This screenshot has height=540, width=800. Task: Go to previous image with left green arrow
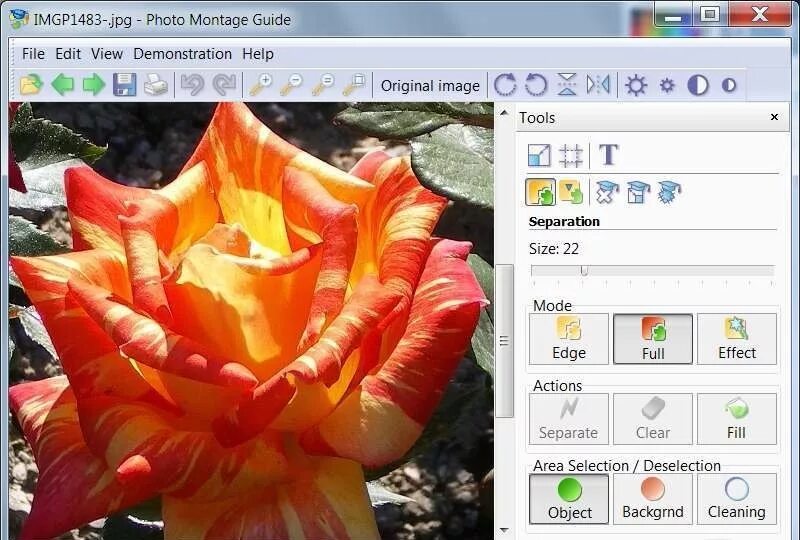click(x=63, y=85)
